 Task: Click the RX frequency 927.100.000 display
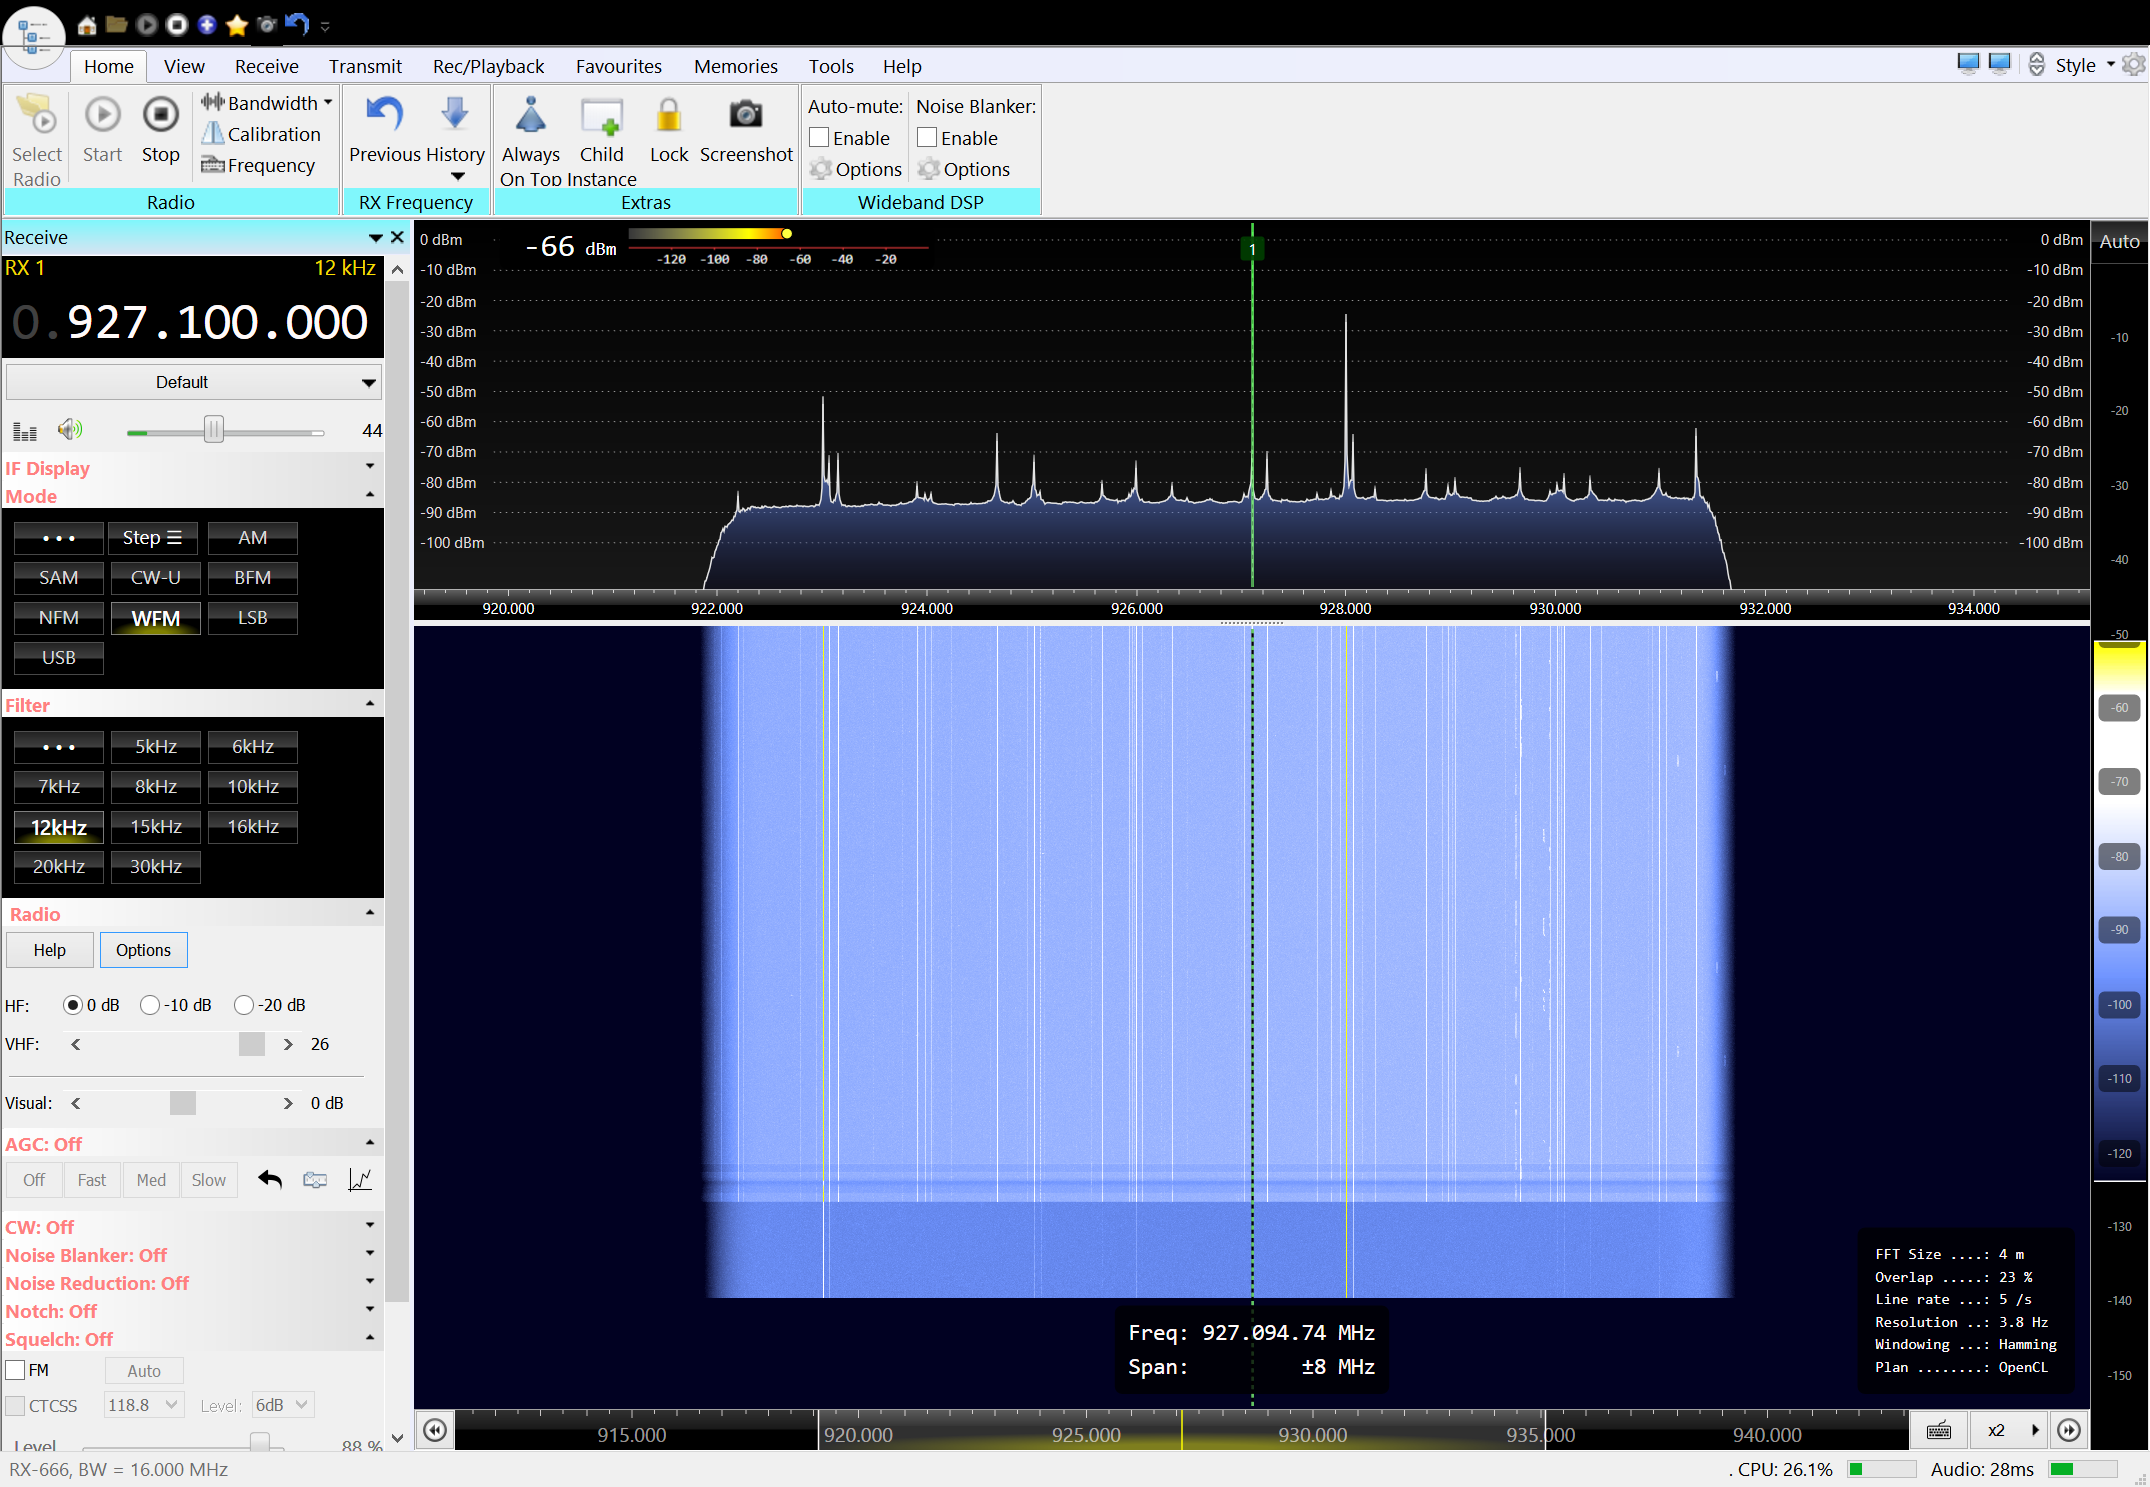(217, 322)
